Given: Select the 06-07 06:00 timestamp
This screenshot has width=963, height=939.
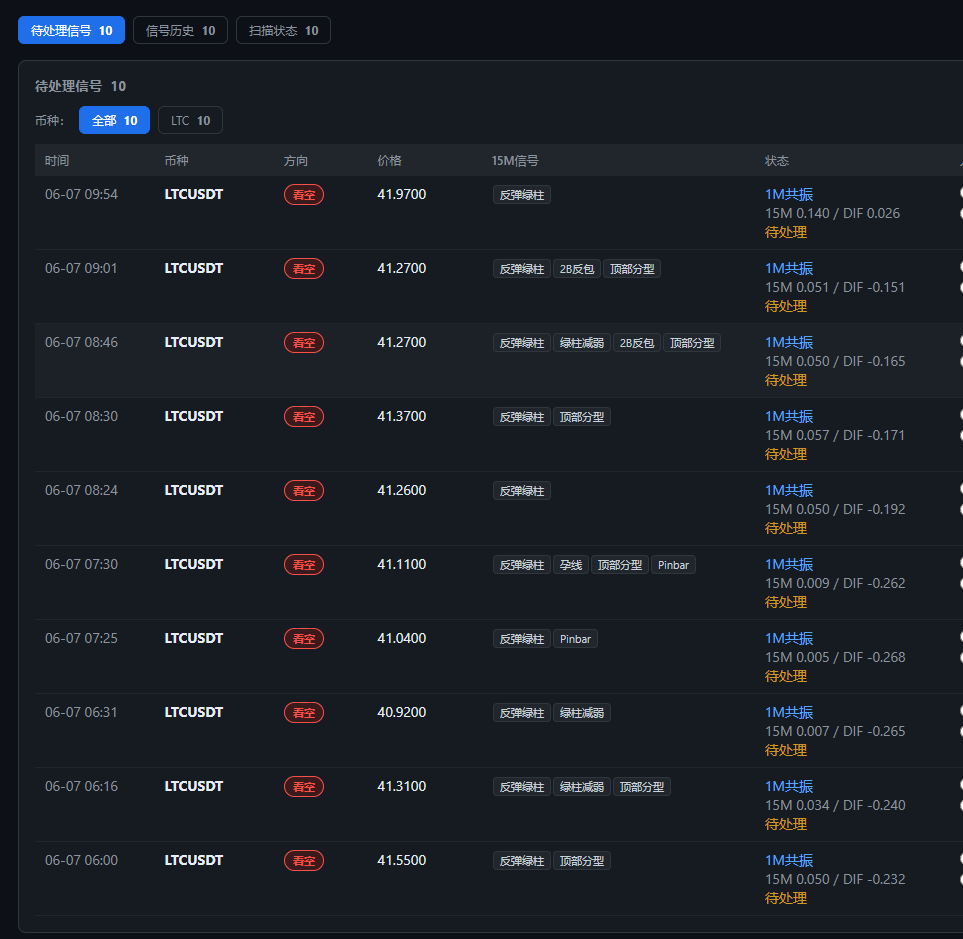Looking at the screenshot, I should (x=81, y=860).
